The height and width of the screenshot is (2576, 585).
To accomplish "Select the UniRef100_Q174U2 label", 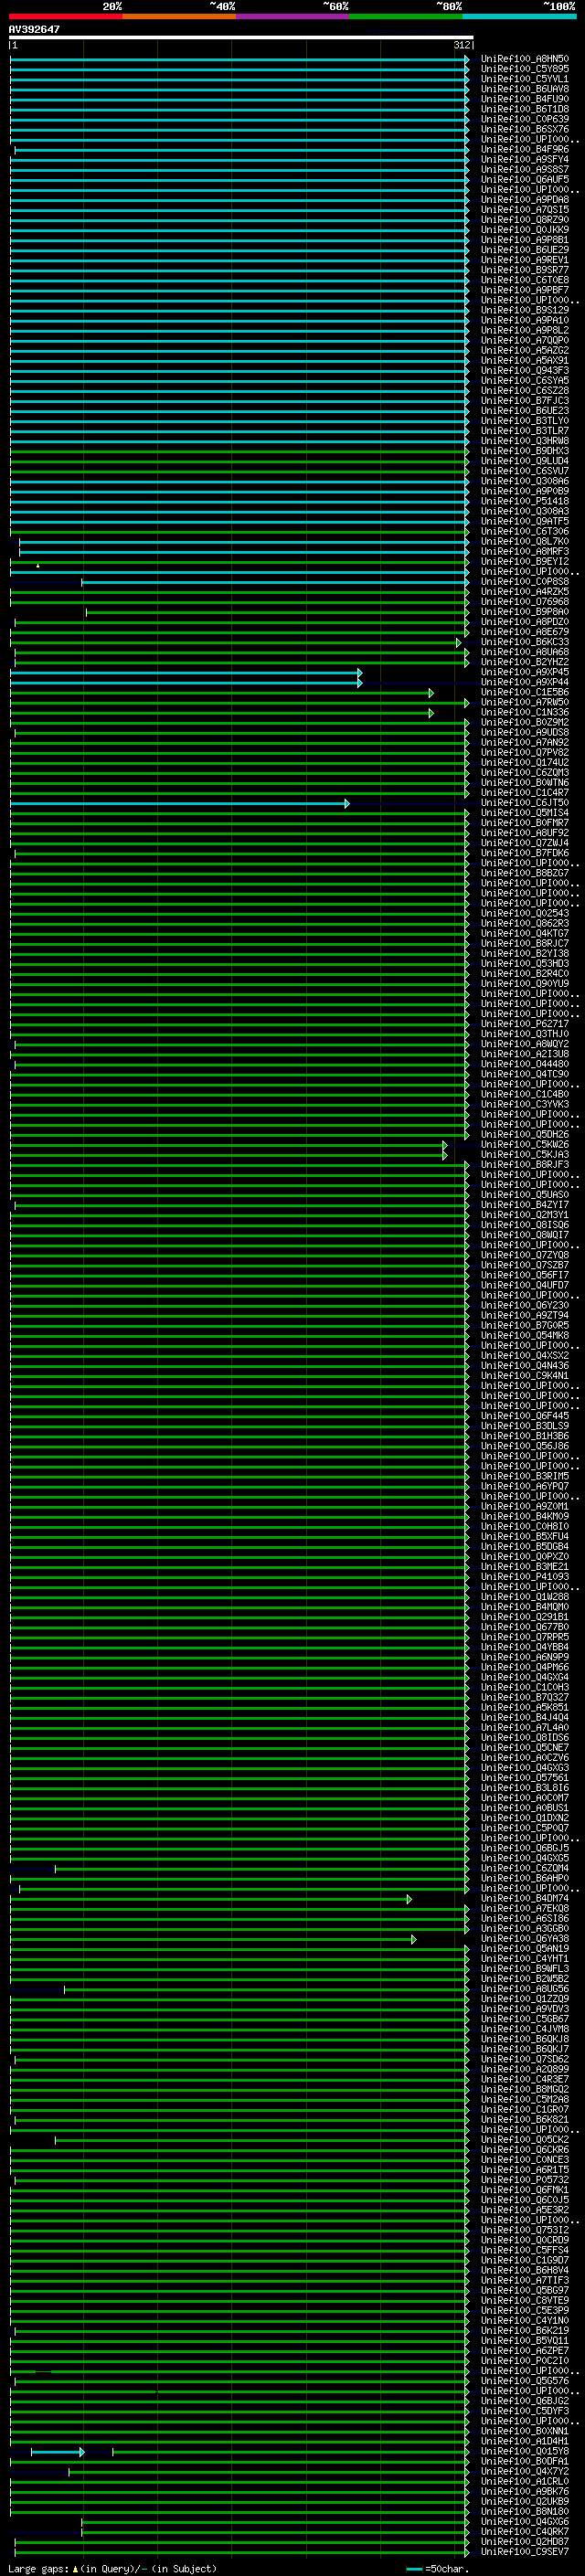I will 524,763.
